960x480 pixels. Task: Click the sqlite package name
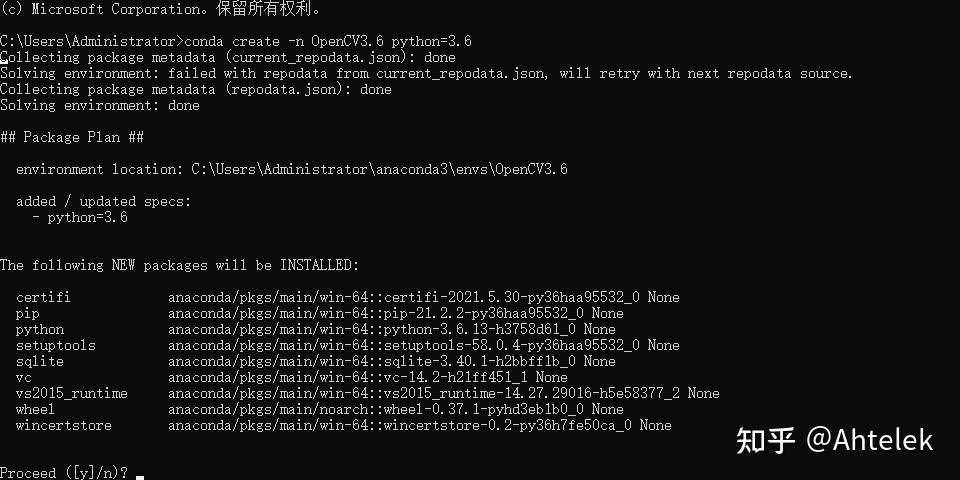coord(40,361)
